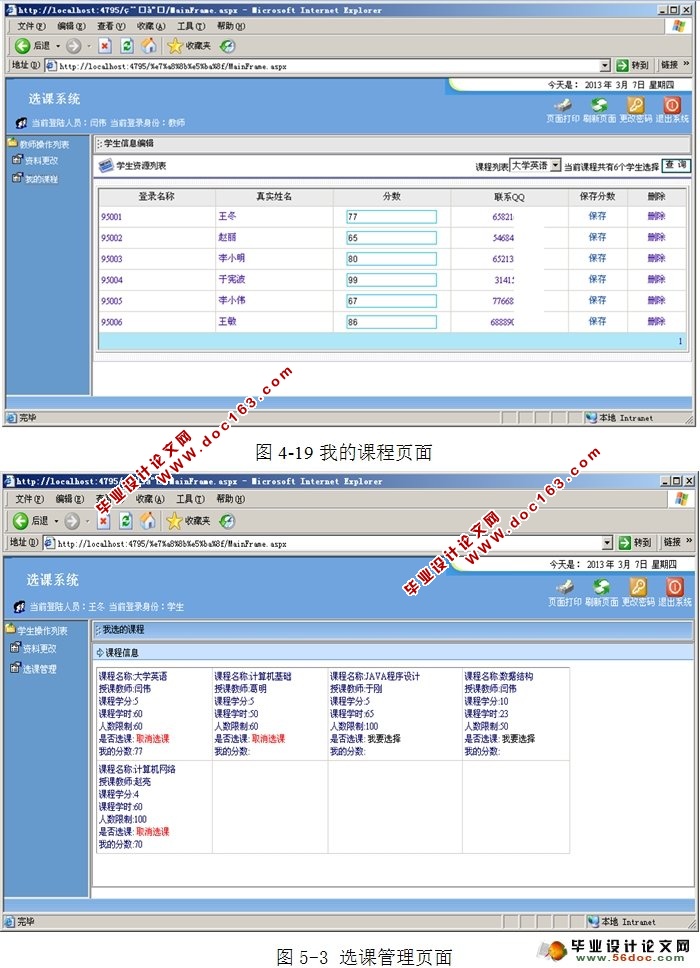Click login name 95002 in the table
The width and height of the screenshot is (700, 968).
(112, 238)
